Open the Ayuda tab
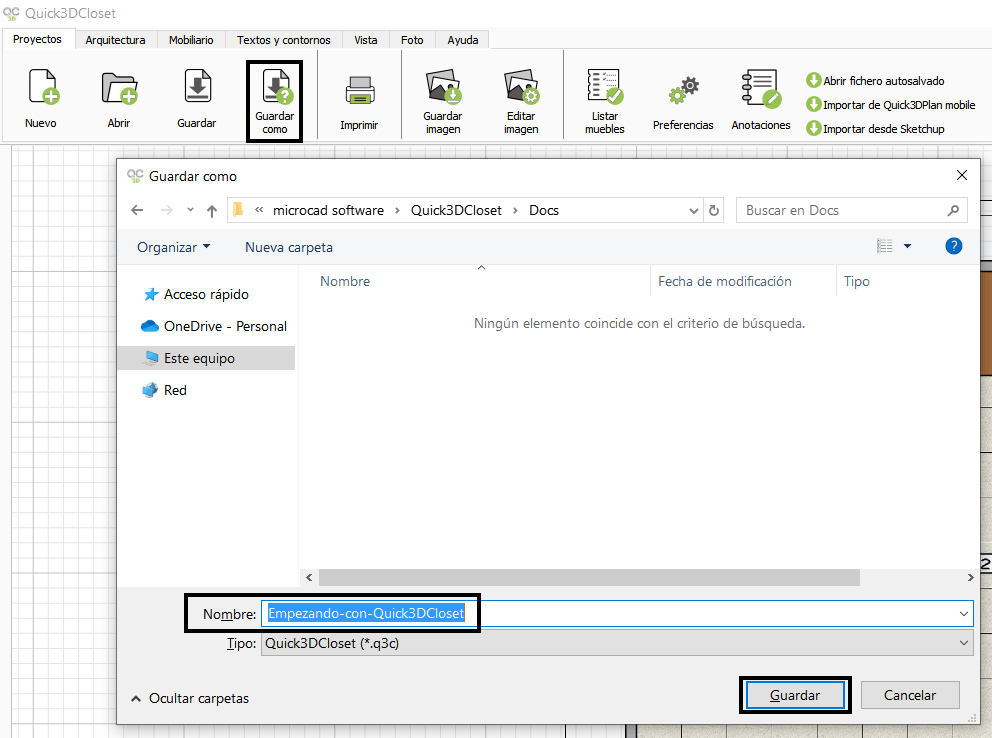The width and height of the screenshot is (992, 738). (x=462, y=40)
